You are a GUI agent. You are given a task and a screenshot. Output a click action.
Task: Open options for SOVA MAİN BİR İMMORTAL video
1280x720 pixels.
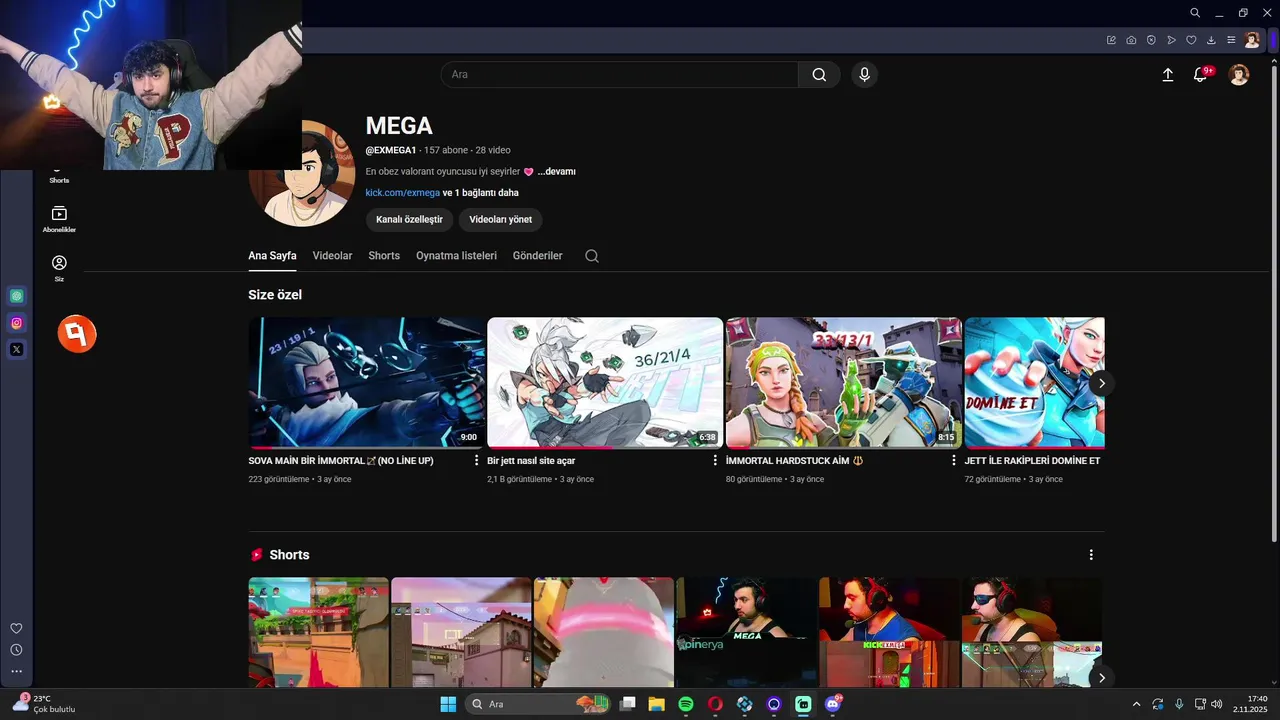476,461
